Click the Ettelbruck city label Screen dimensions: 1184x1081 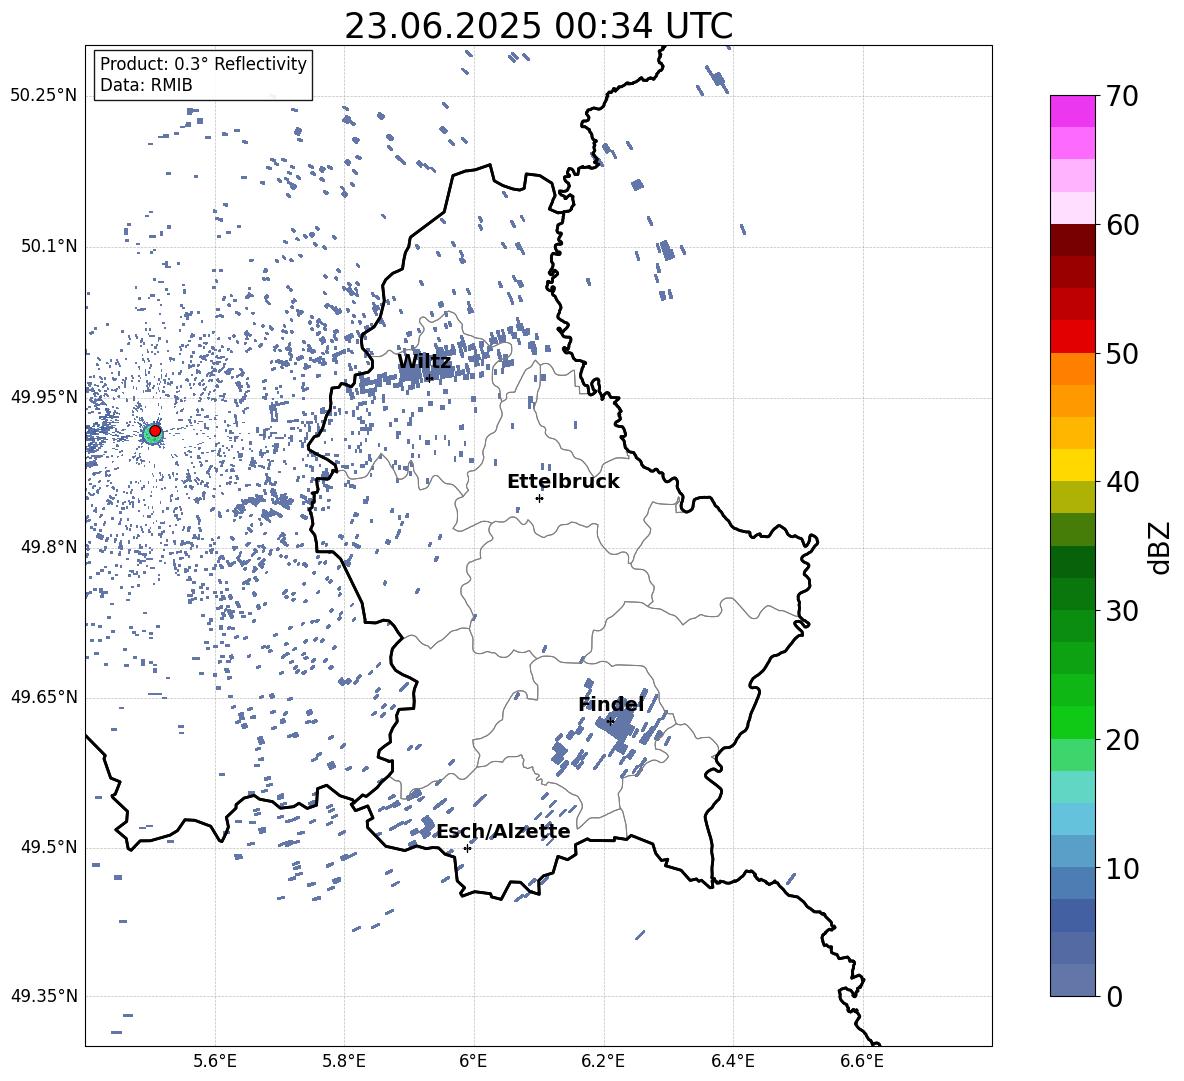[x=563, y=482]
